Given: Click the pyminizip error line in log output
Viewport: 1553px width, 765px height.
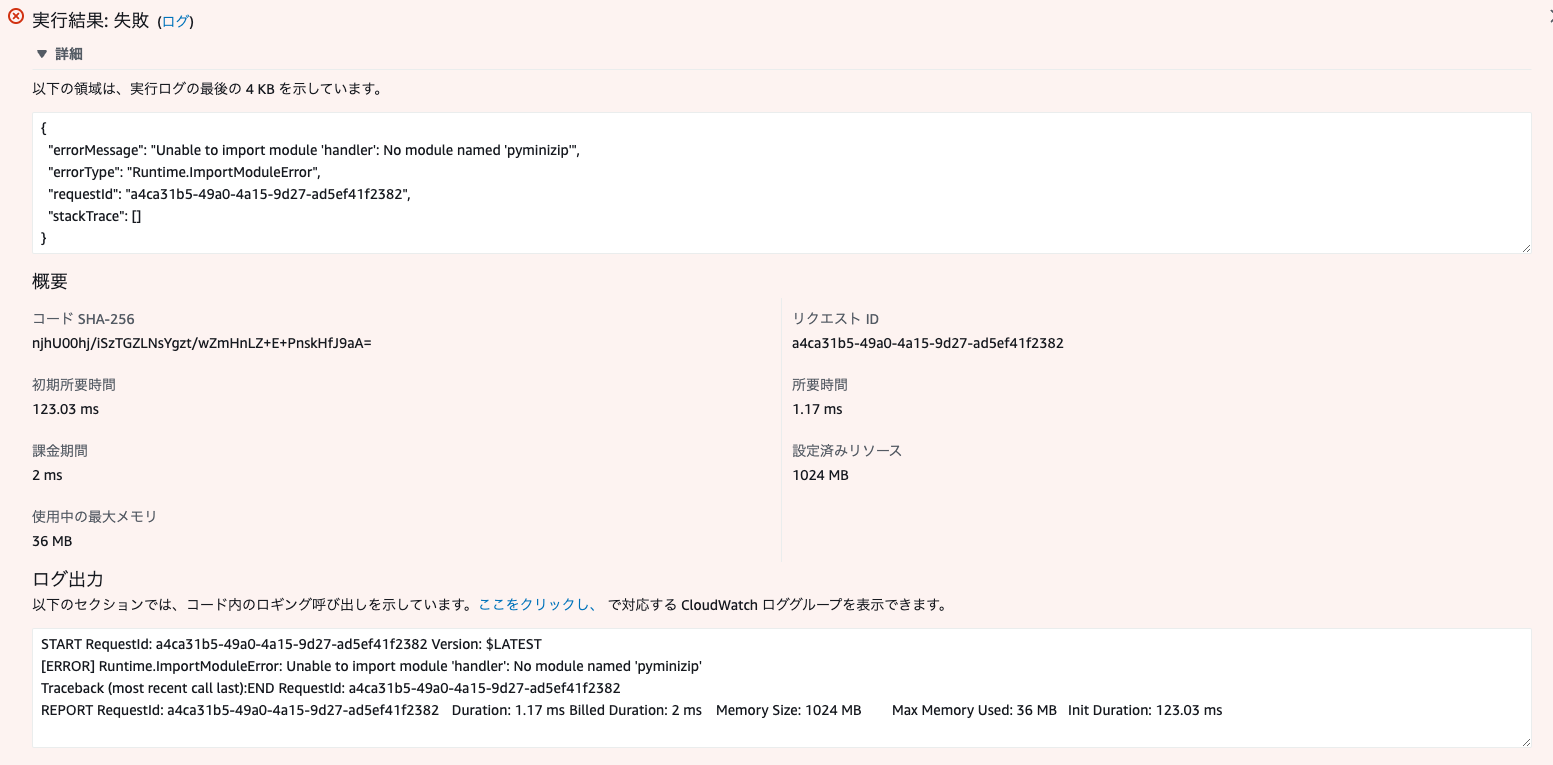Looking at the screenshot, I should coord(368,666).
